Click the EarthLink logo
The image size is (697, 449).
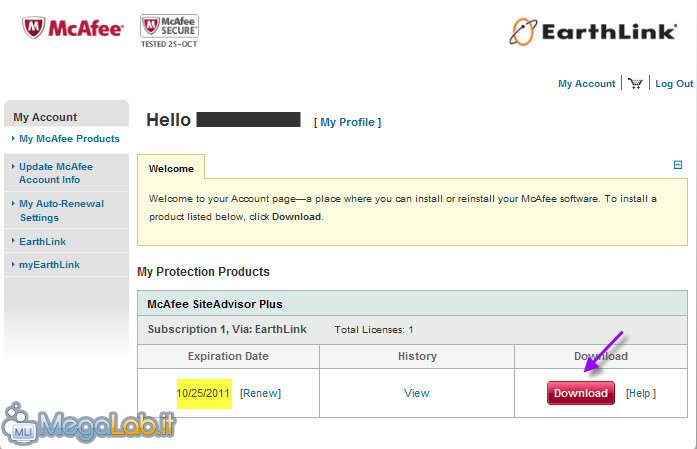point(593,32)
